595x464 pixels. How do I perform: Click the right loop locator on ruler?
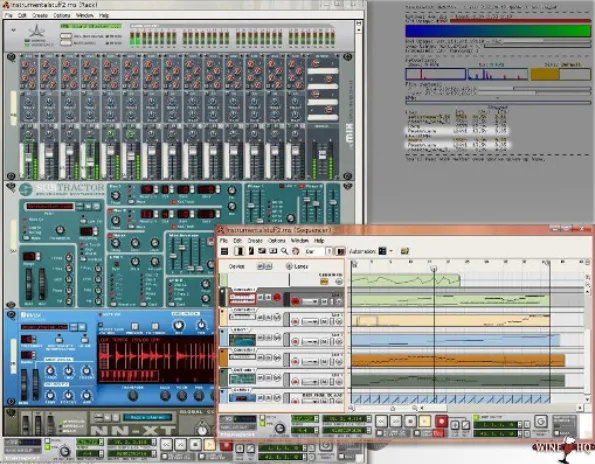point(549,263)
